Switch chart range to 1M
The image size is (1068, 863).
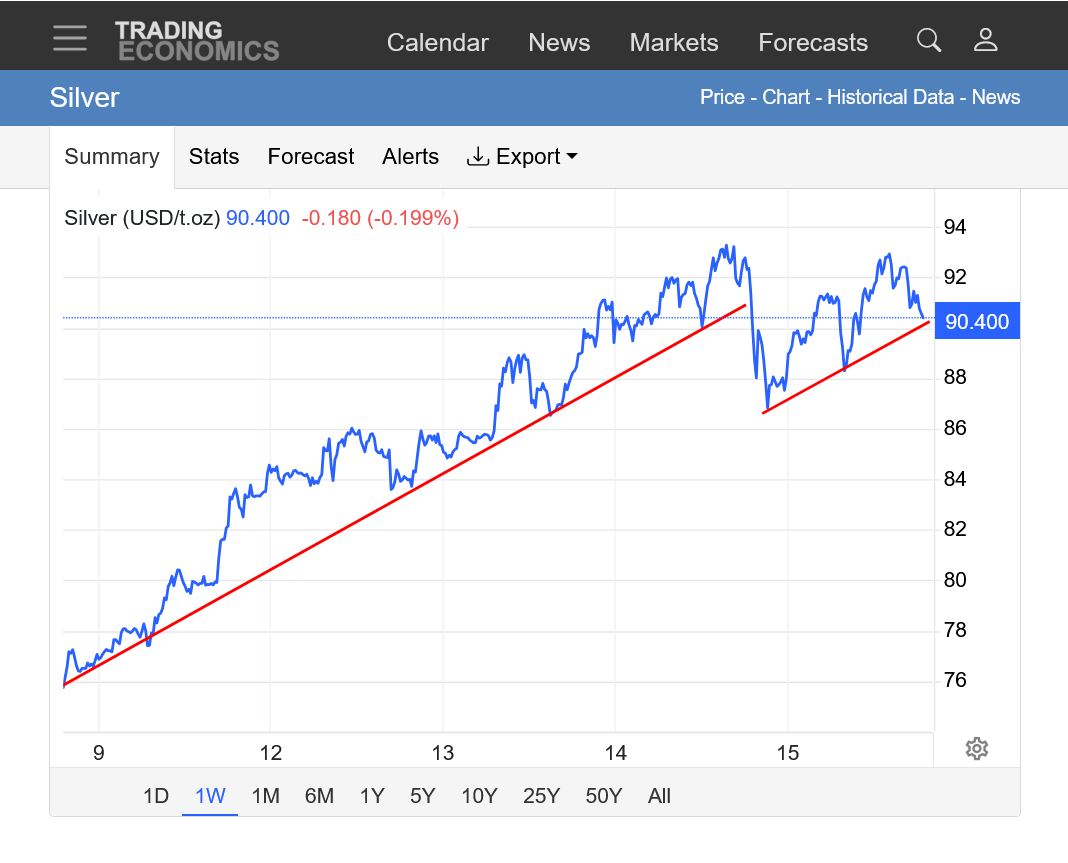click(x=265, y=796)
